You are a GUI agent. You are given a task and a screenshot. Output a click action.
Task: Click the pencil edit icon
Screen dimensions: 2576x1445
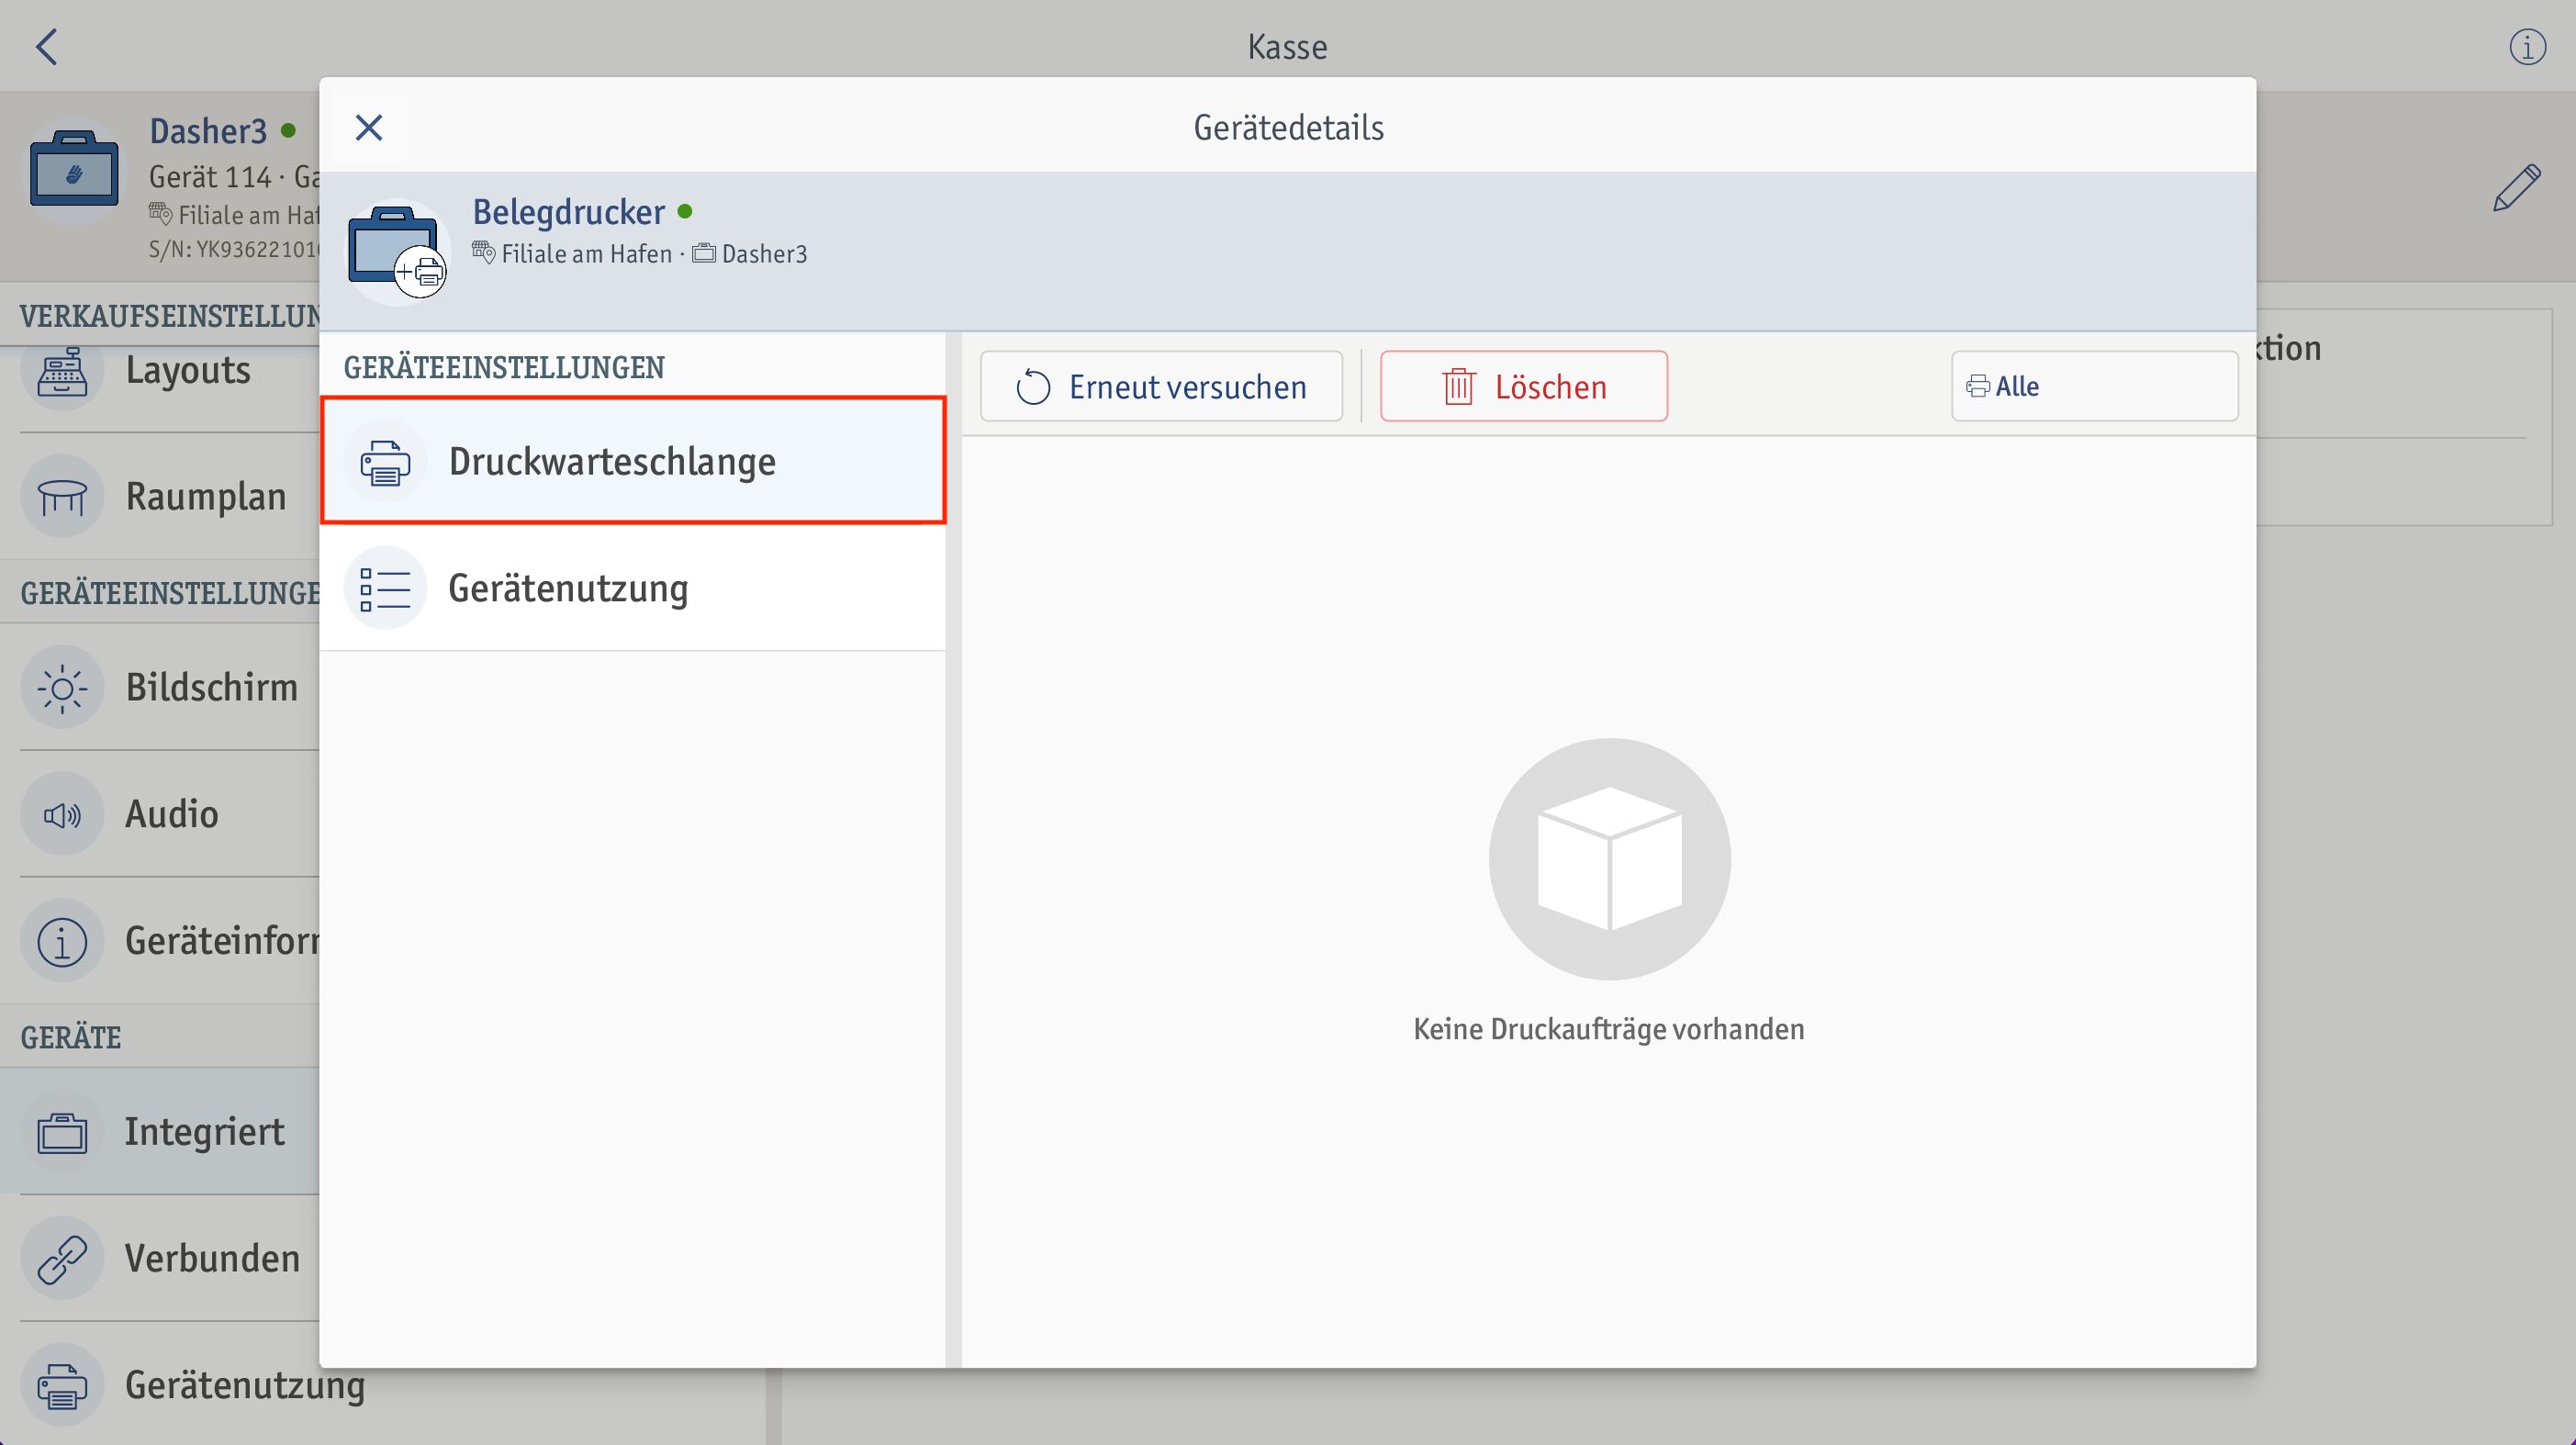coord(2516,188)
